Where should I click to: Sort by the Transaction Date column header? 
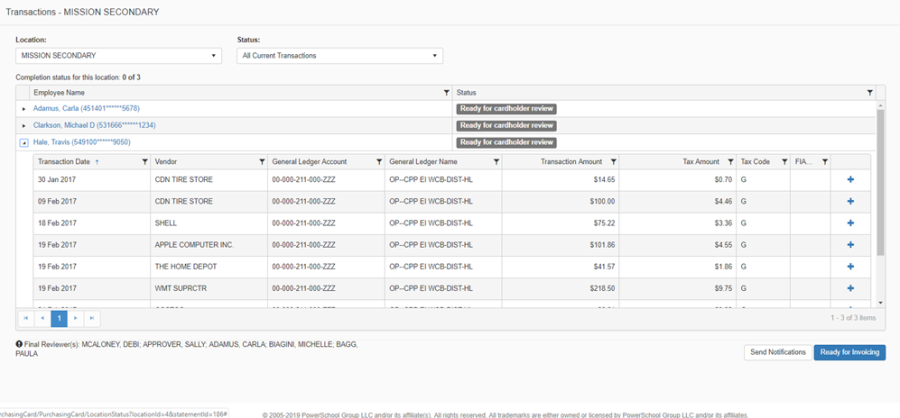(64, 161)
